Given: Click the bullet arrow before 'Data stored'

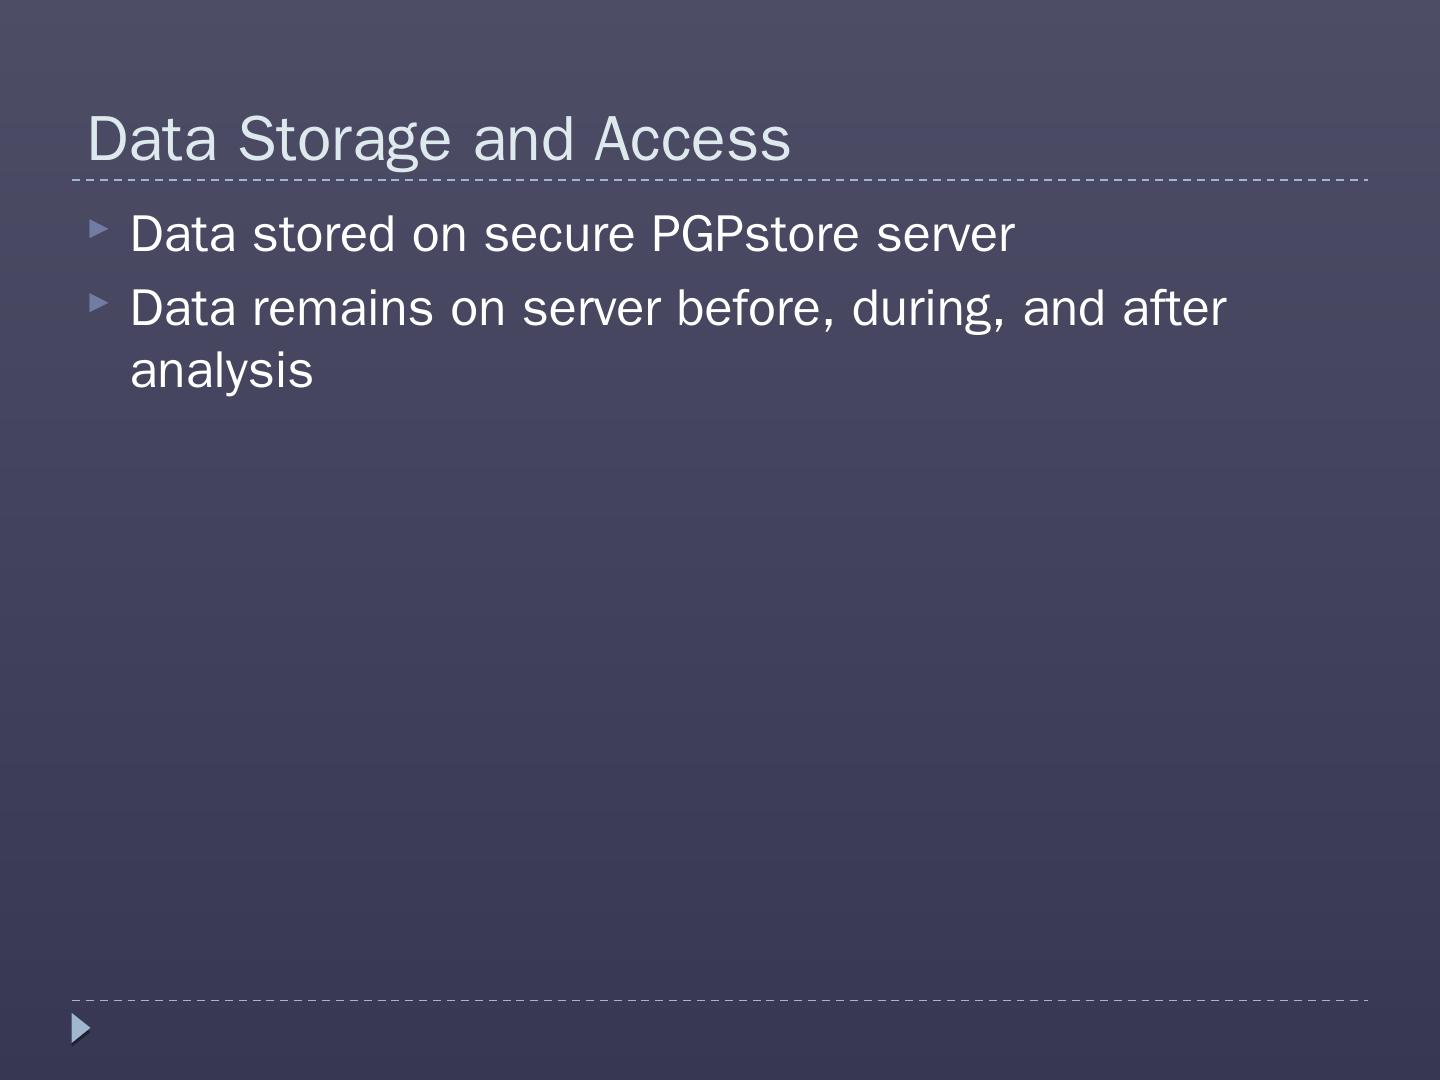Looking at the screenshot, I should 97,229.
